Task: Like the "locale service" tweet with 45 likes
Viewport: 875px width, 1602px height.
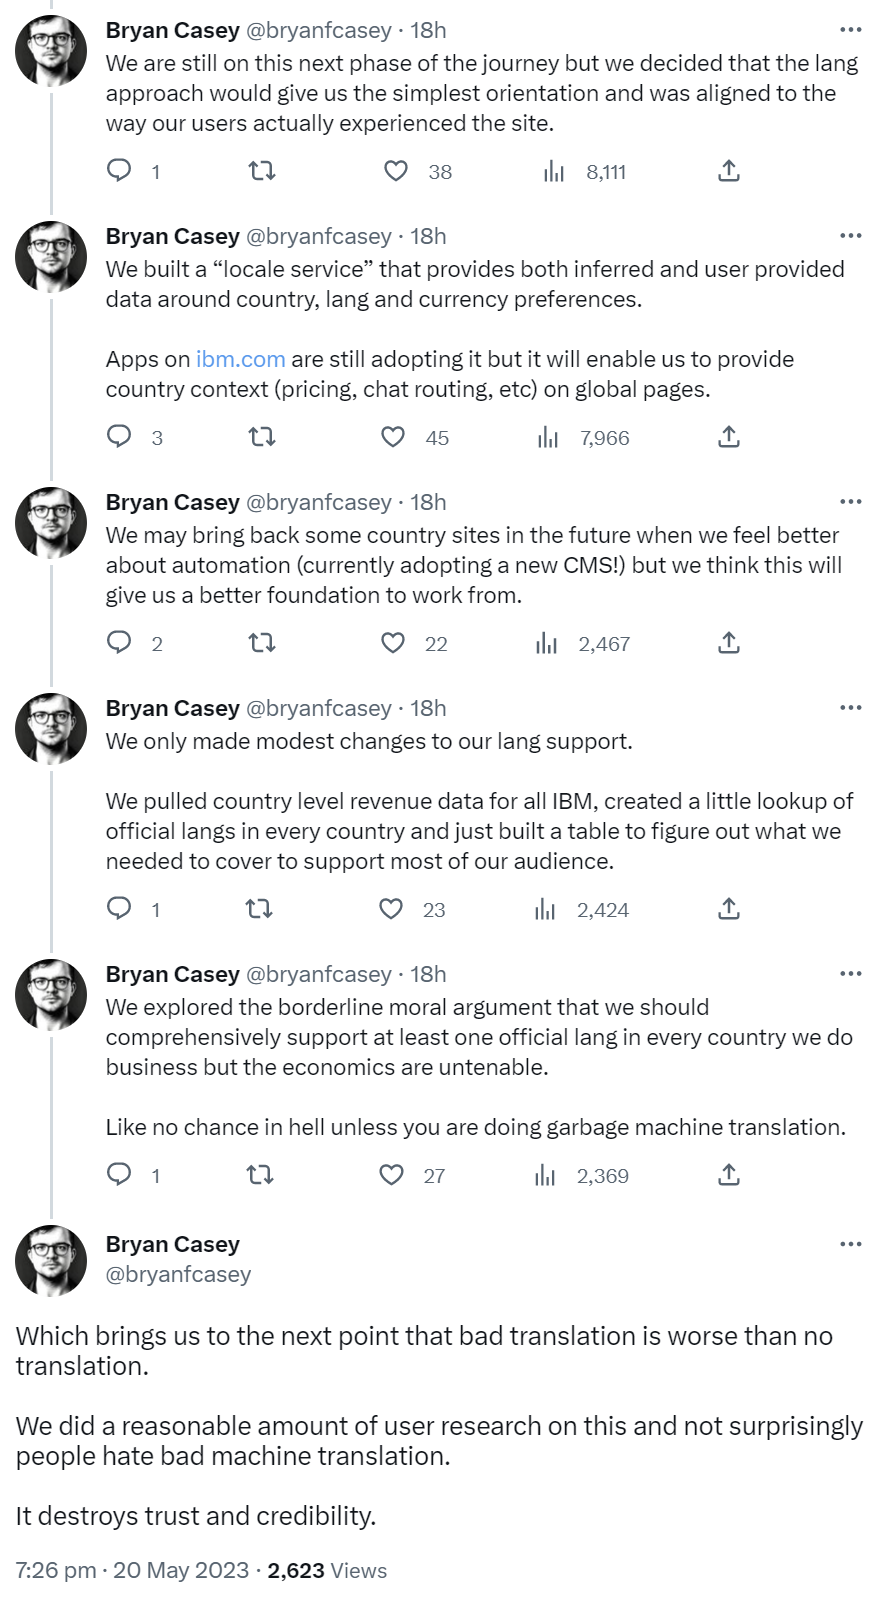Action: click(393, 437)
